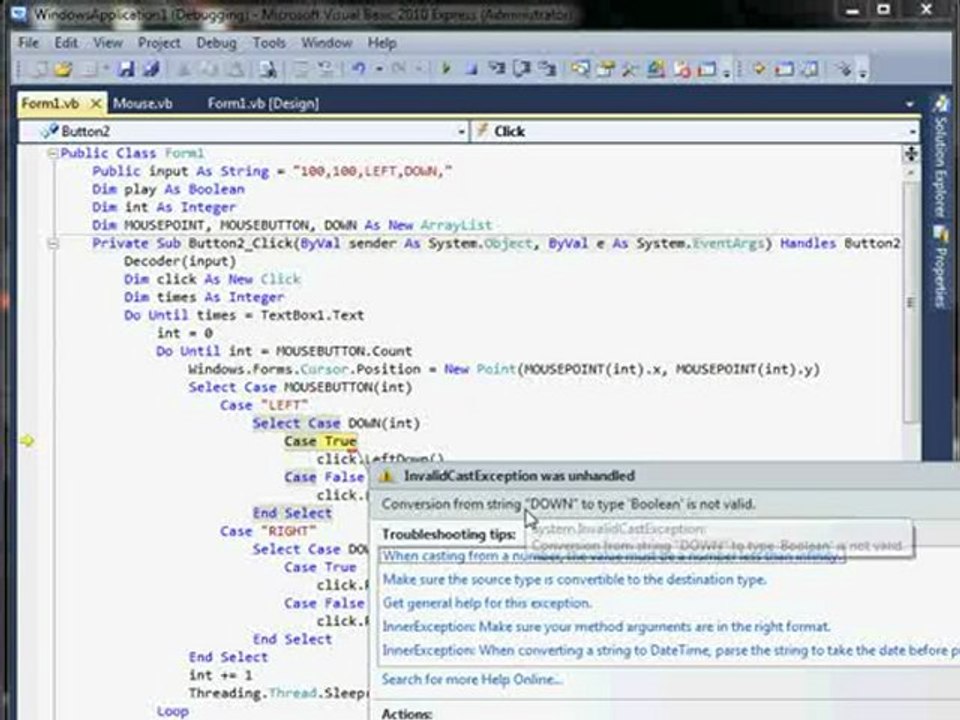960x720 pixels.
Task: Close the Form1.vb tab
Action: click(x=96, y=103)
